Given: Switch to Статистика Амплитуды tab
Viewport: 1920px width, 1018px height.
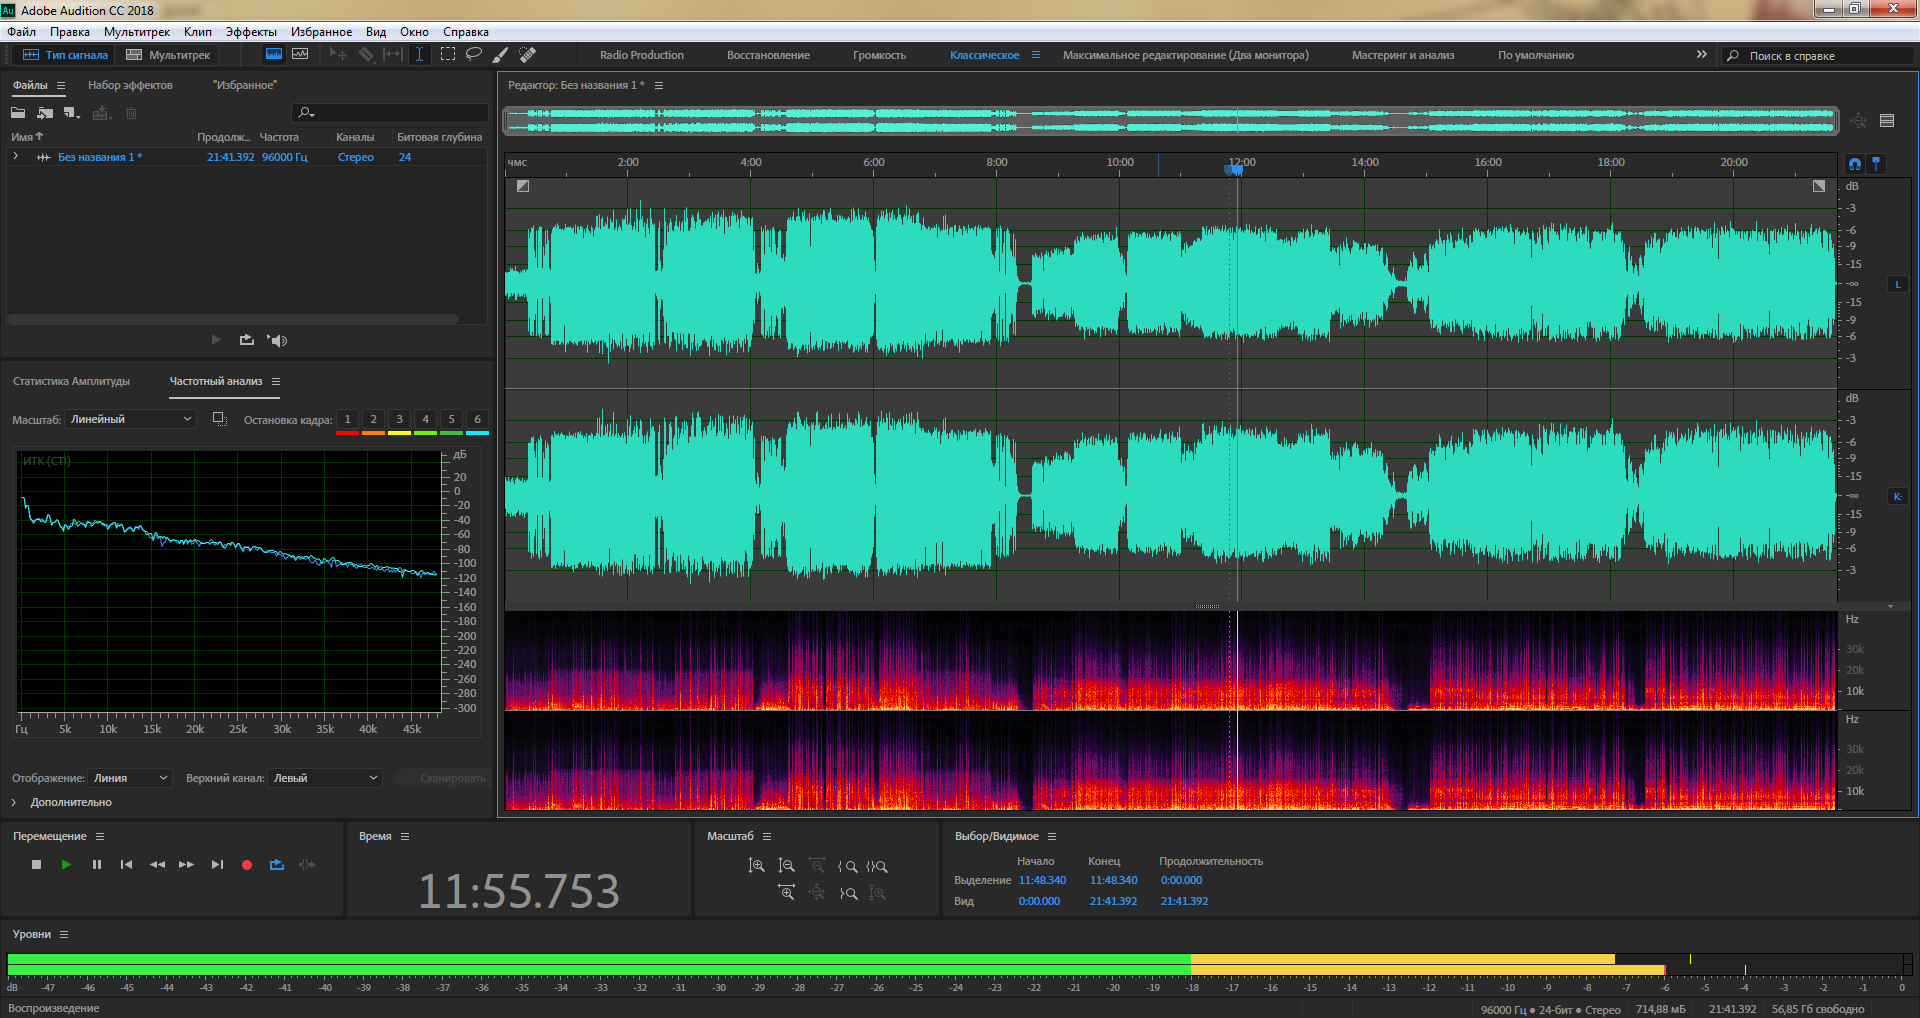Looking at the screenshot, I should (x=71, y=381).
